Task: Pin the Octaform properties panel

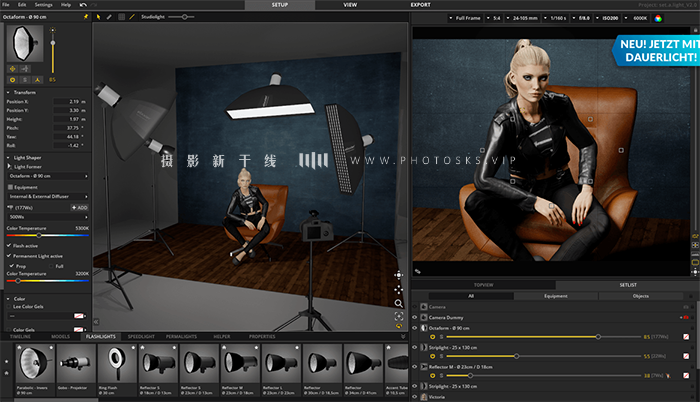Action: coord(86,17)
